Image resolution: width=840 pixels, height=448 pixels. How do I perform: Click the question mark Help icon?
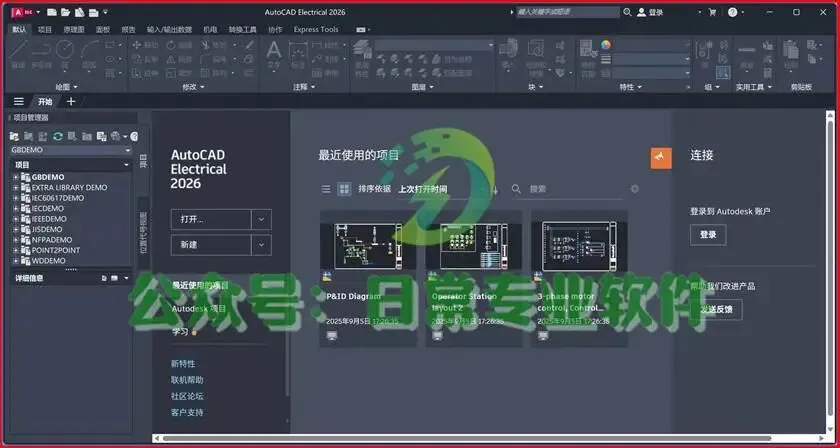pos(733,12)
